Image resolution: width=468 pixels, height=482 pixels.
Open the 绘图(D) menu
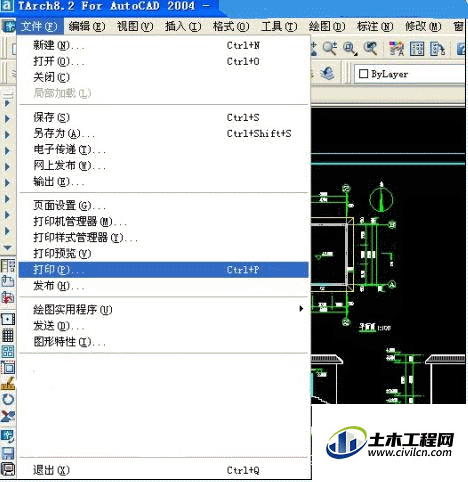327,26
